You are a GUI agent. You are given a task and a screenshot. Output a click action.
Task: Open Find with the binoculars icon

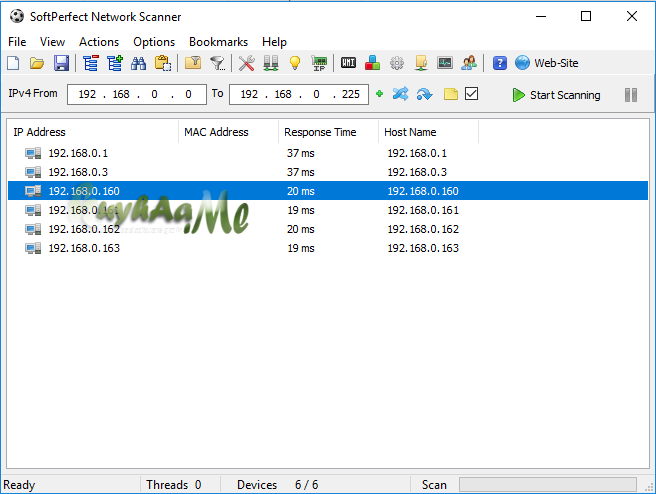(138, 63)
